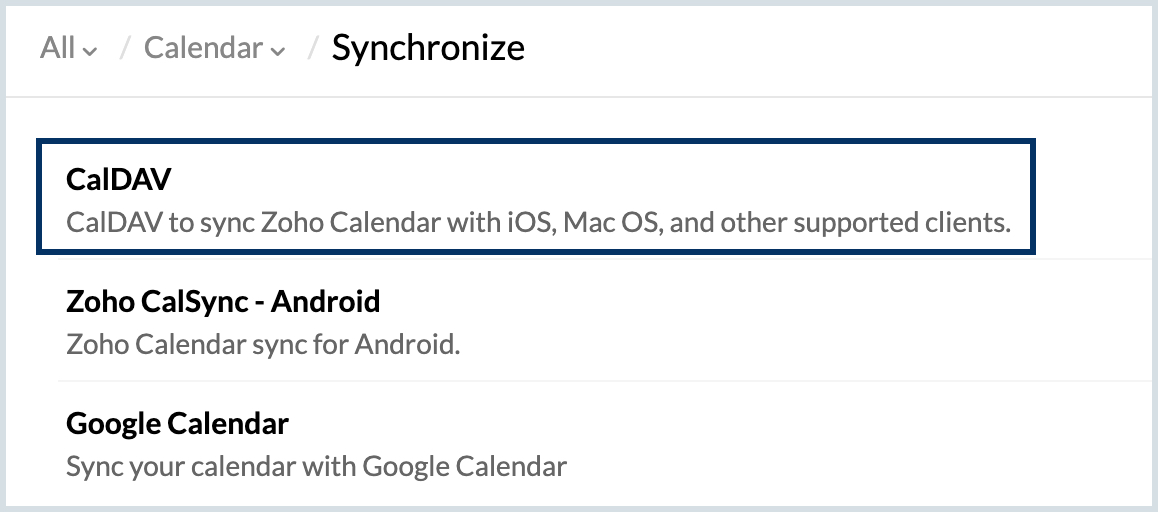Click the 'Zoho Calendar sync for Android.' description
Image resolution: width=1158 pixels, height=512 pixels.
pyautogui.click(x=263, y=344)
